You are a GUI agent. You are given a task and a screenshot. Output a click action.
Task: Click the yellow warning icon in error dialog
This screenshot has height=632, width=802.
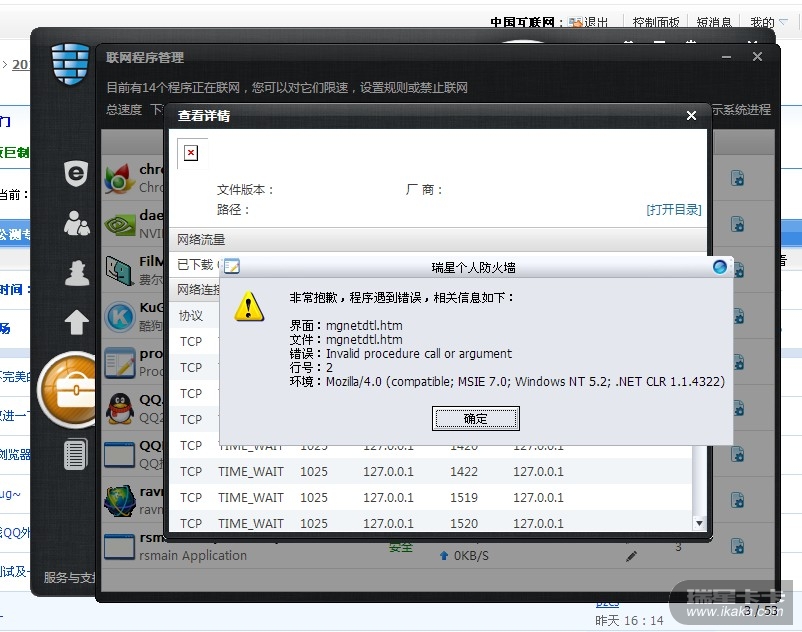click(249, 306)
